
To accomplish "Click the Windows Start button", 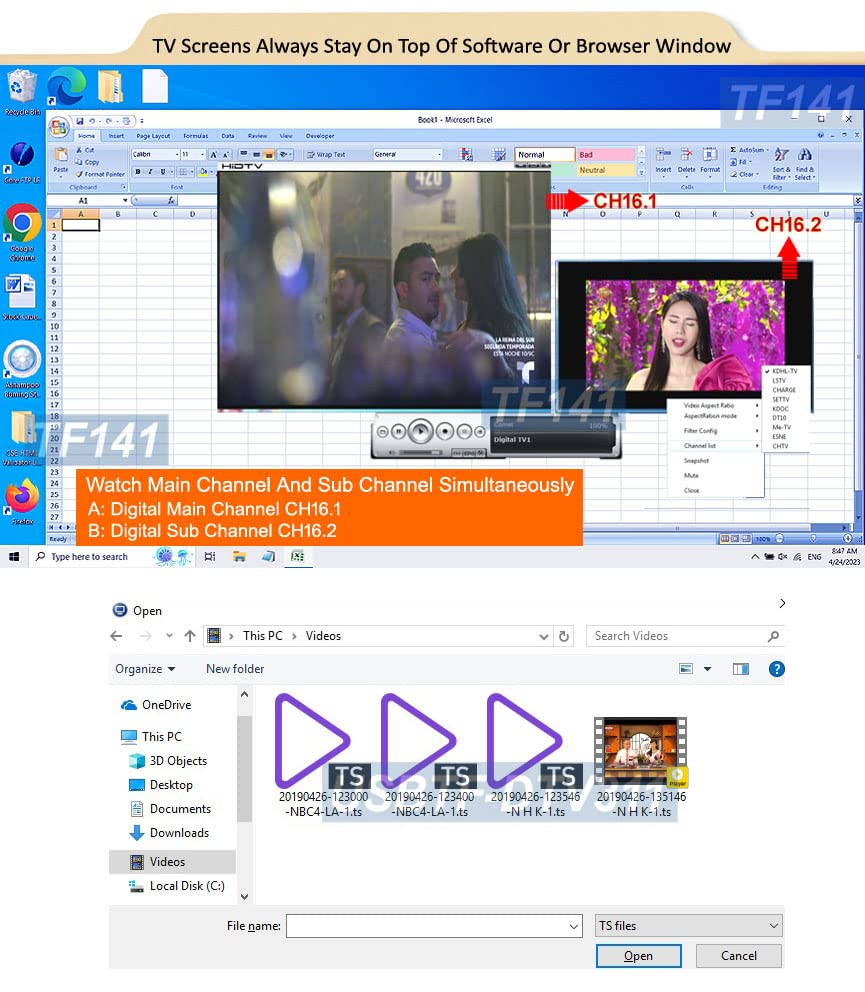I will pyautogui.click(x=14, y=556).
